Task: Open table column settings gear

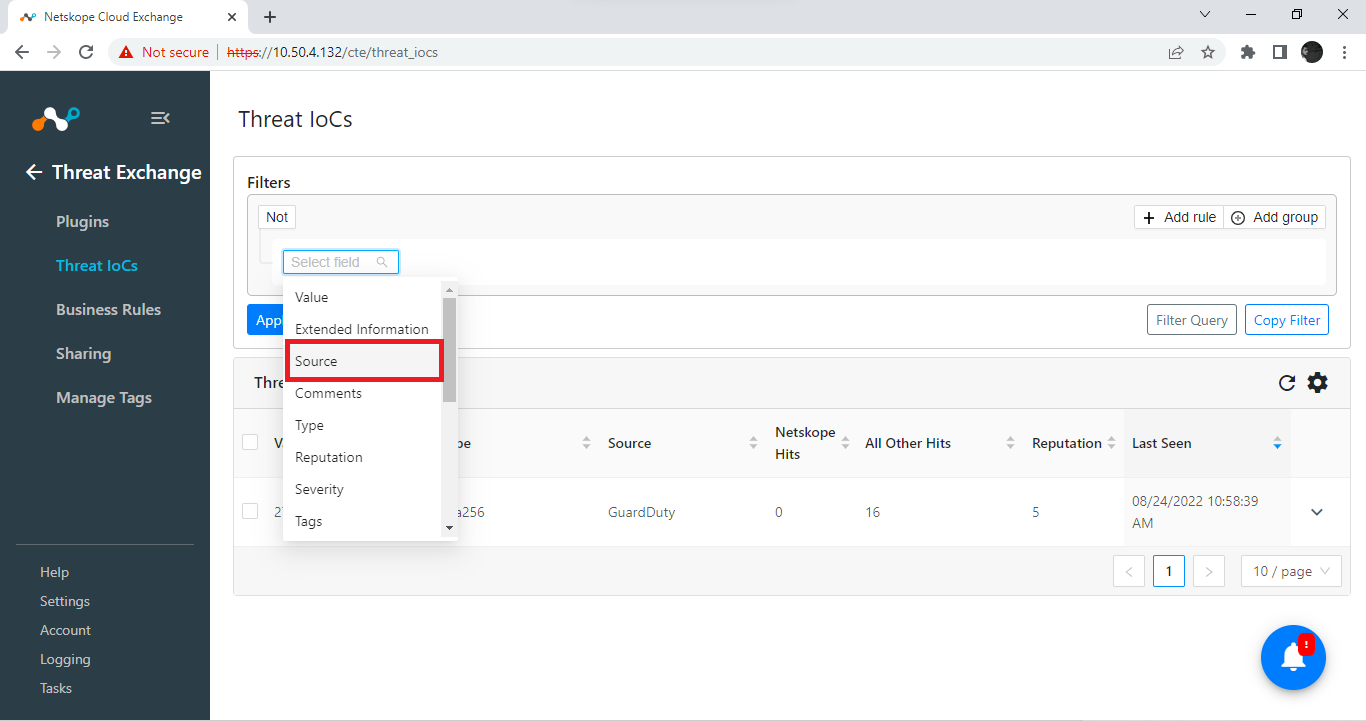Action: 1318,382
